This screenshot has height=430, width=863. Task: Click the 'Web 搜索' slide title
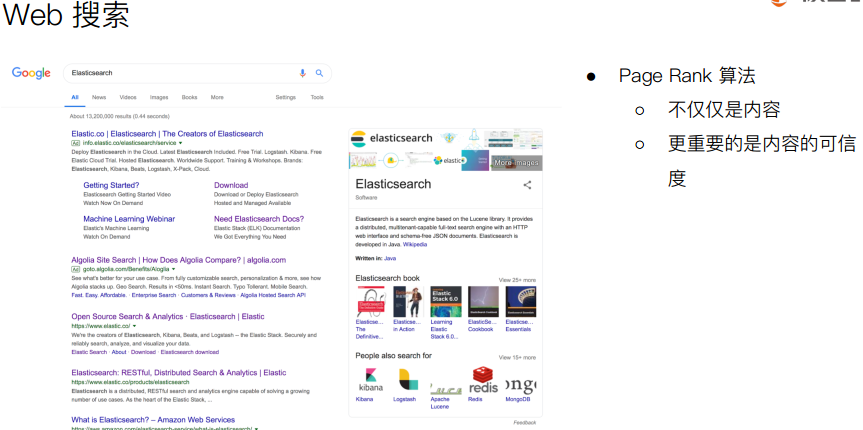point(66,15)
